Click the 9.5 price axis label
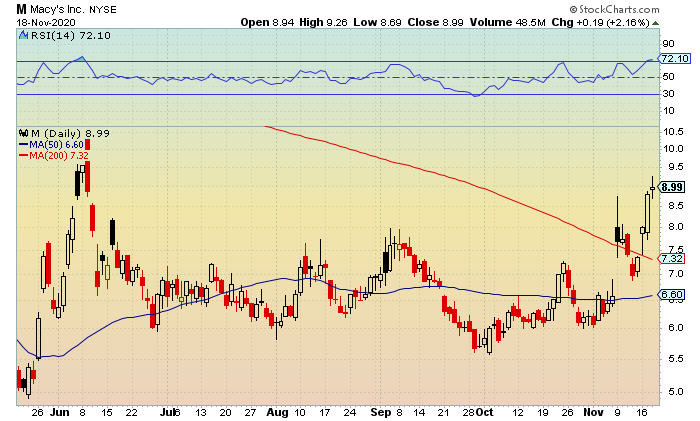This screenshot has height=421, width=700. 676,167
